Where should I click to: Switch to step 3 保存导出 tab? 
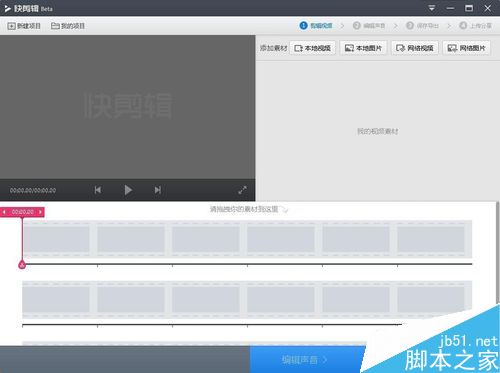tap(422, 26)
